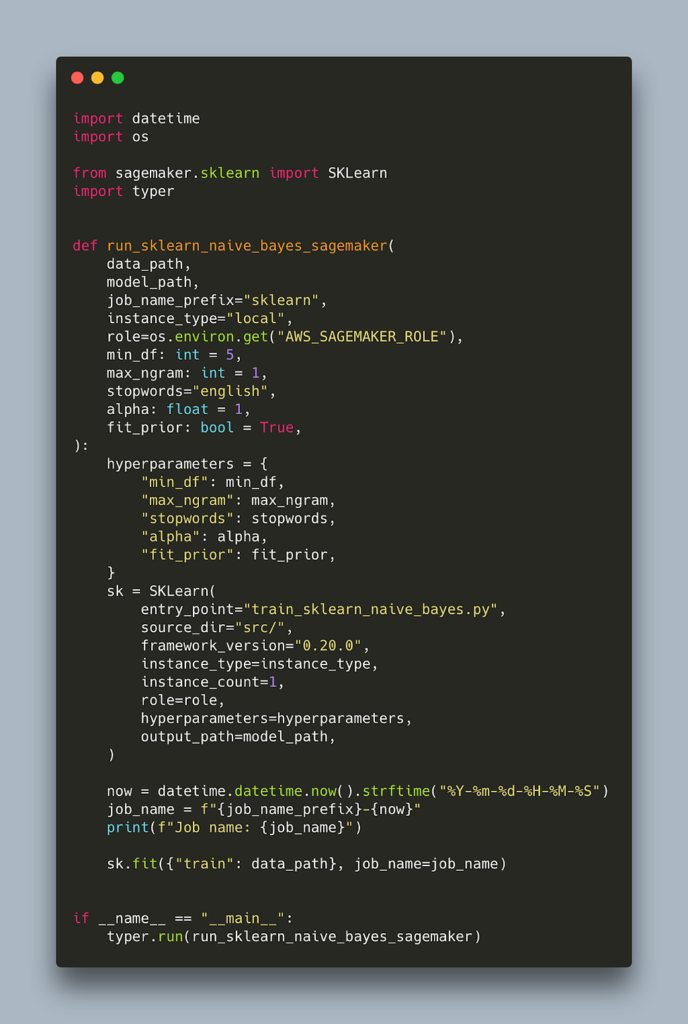Click the print function call

(x=128, y=827)
